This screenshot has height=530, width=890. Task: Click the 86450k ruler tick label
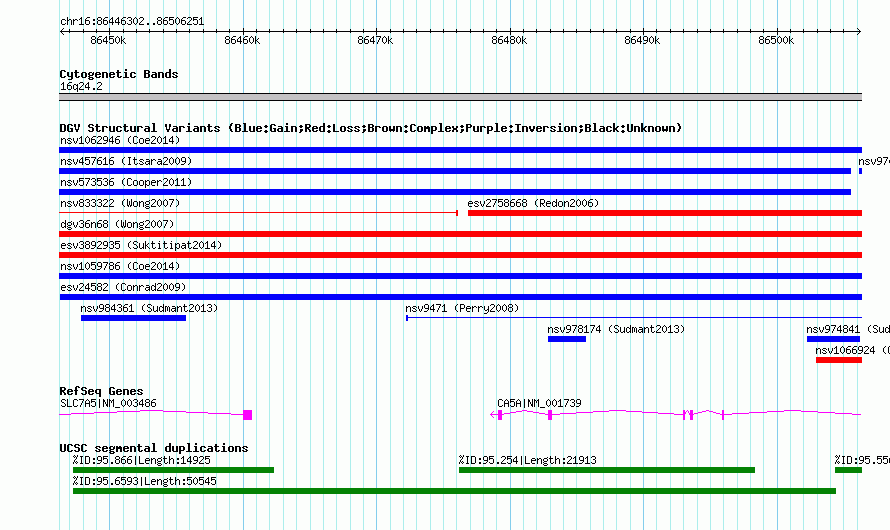108,40
